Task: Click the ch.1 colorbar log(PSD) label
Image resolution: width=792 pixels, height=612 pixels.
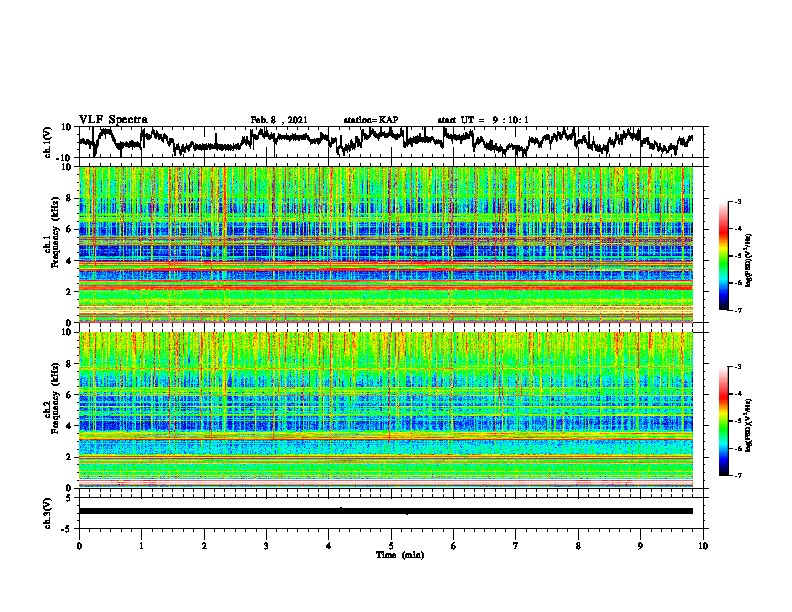Action: coord(749,260)
